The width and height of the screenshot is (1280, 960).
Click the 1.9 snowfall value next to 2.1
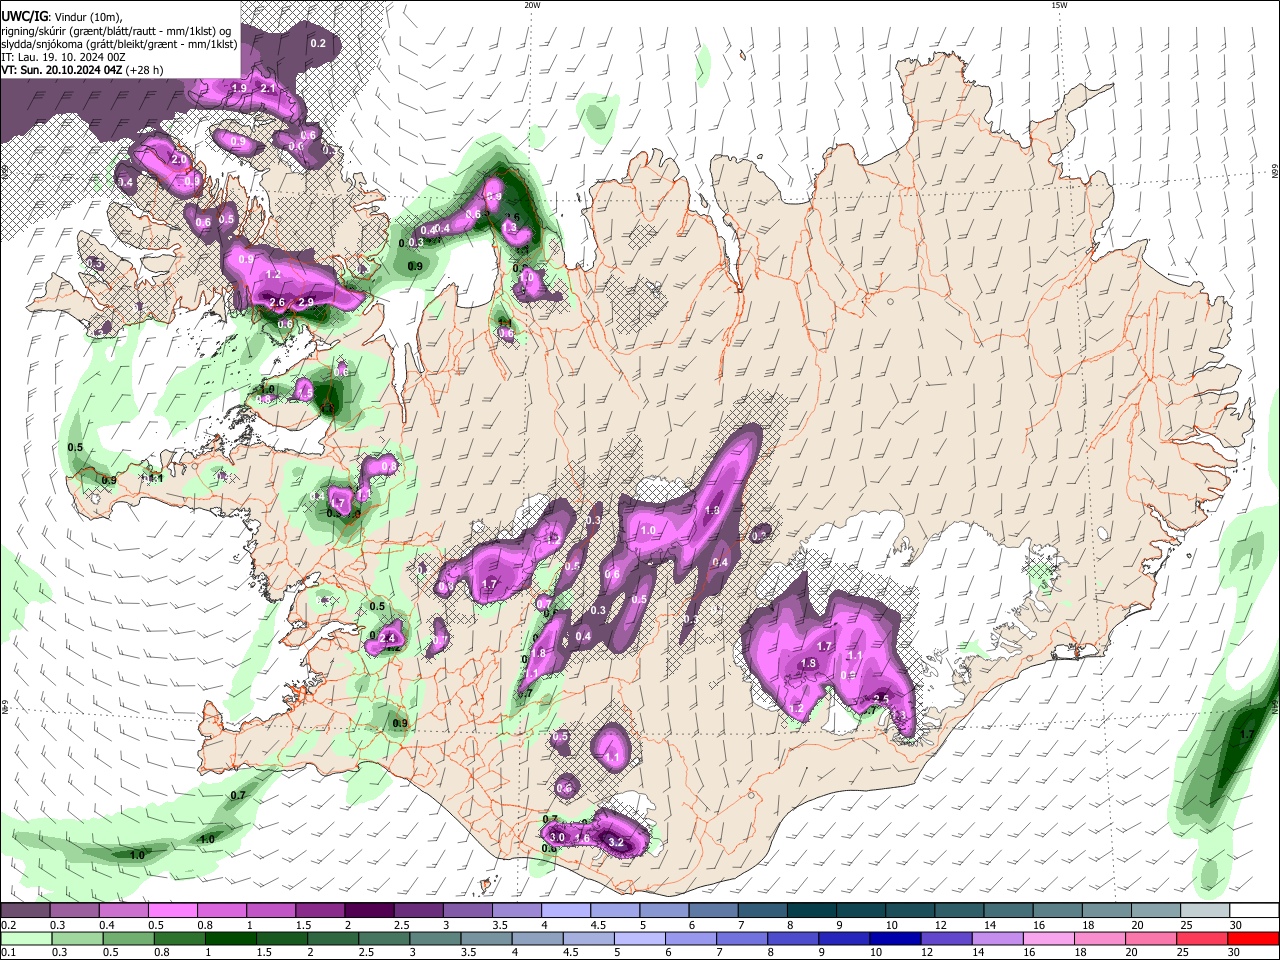point(239,88)
